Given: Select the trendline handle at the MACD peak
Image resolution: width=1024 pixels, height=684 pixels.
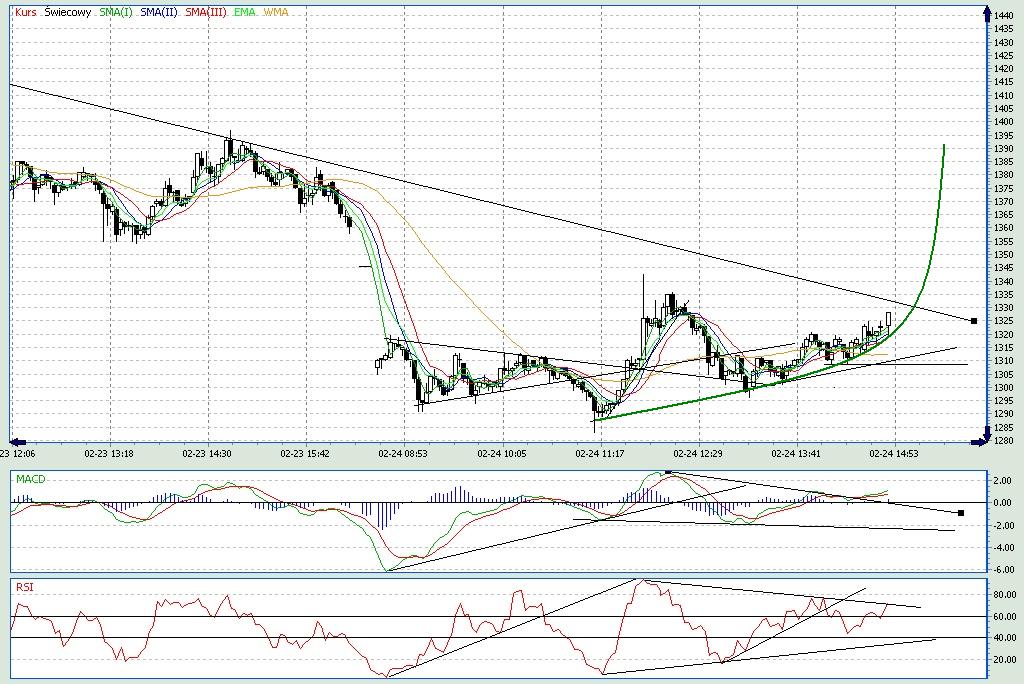Looking at the screenshot, I should pos(668,471).
